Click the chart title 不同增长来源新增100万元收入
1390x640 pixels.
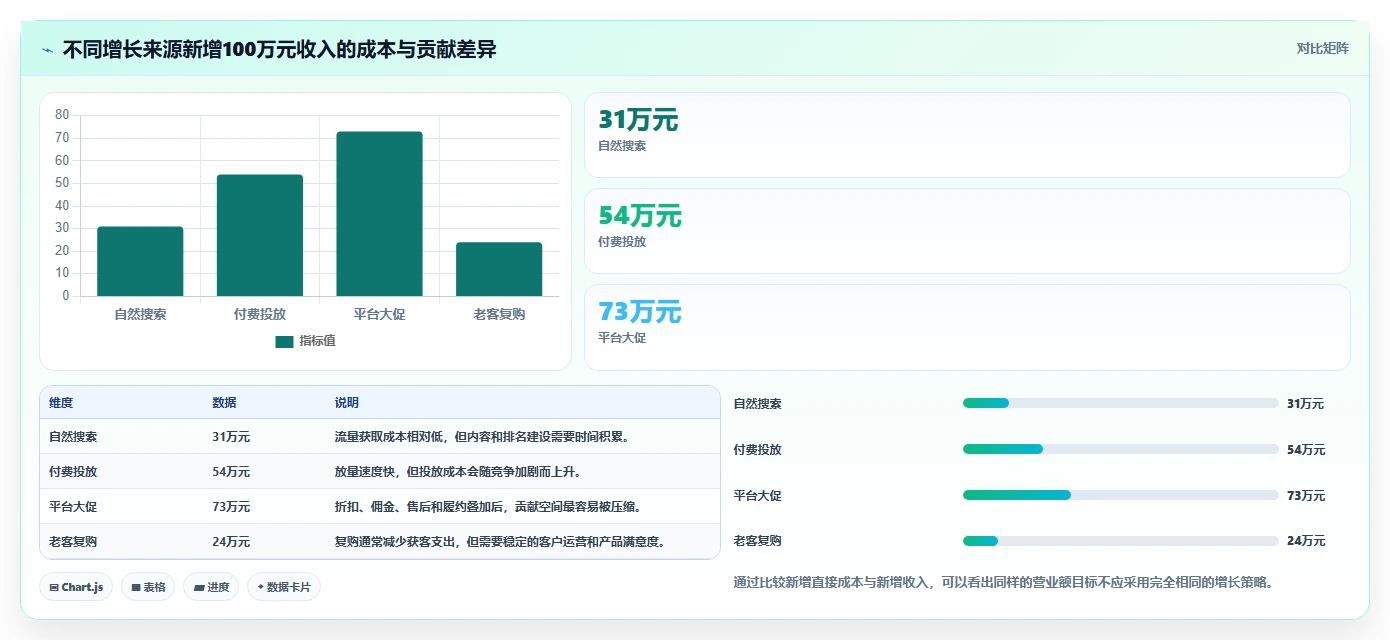[279, 50]
